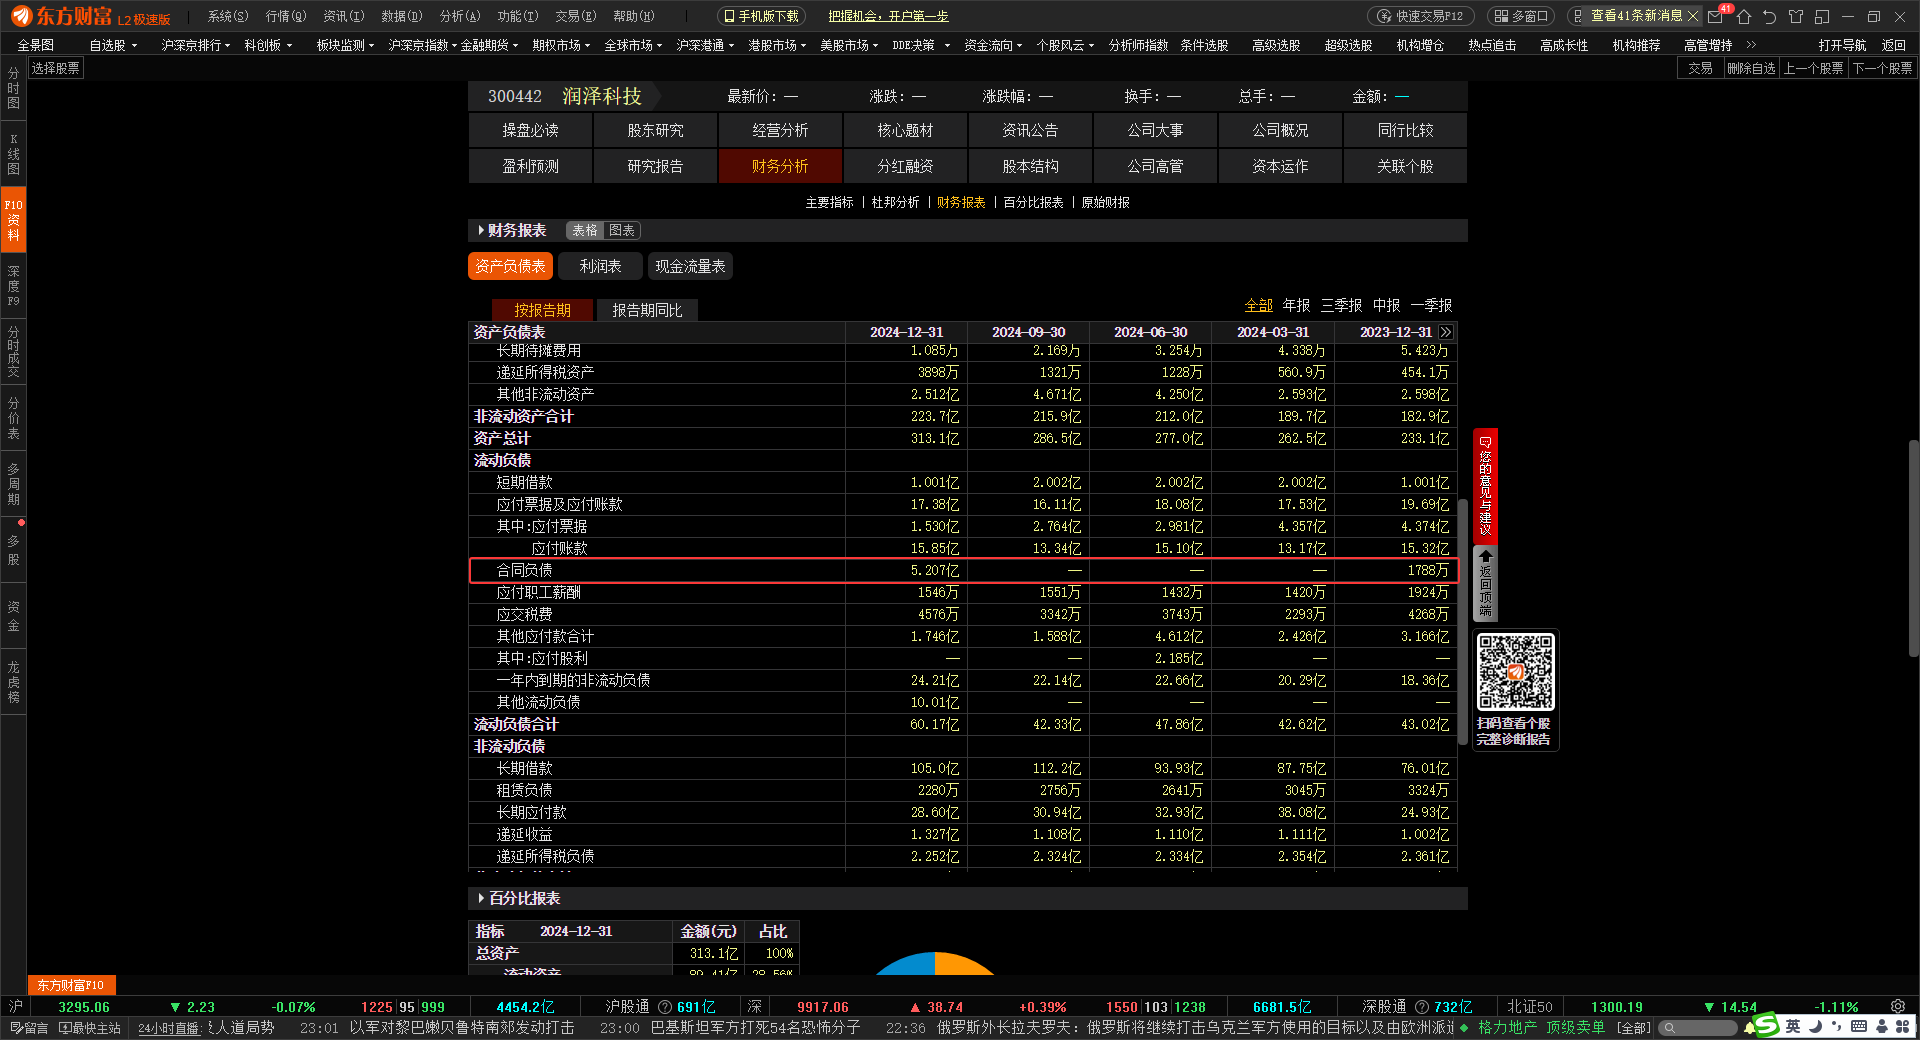Open the 多周期 sidebar item
The width and height of the screenshot is (1920, 1040).
(x=13, y=484)
